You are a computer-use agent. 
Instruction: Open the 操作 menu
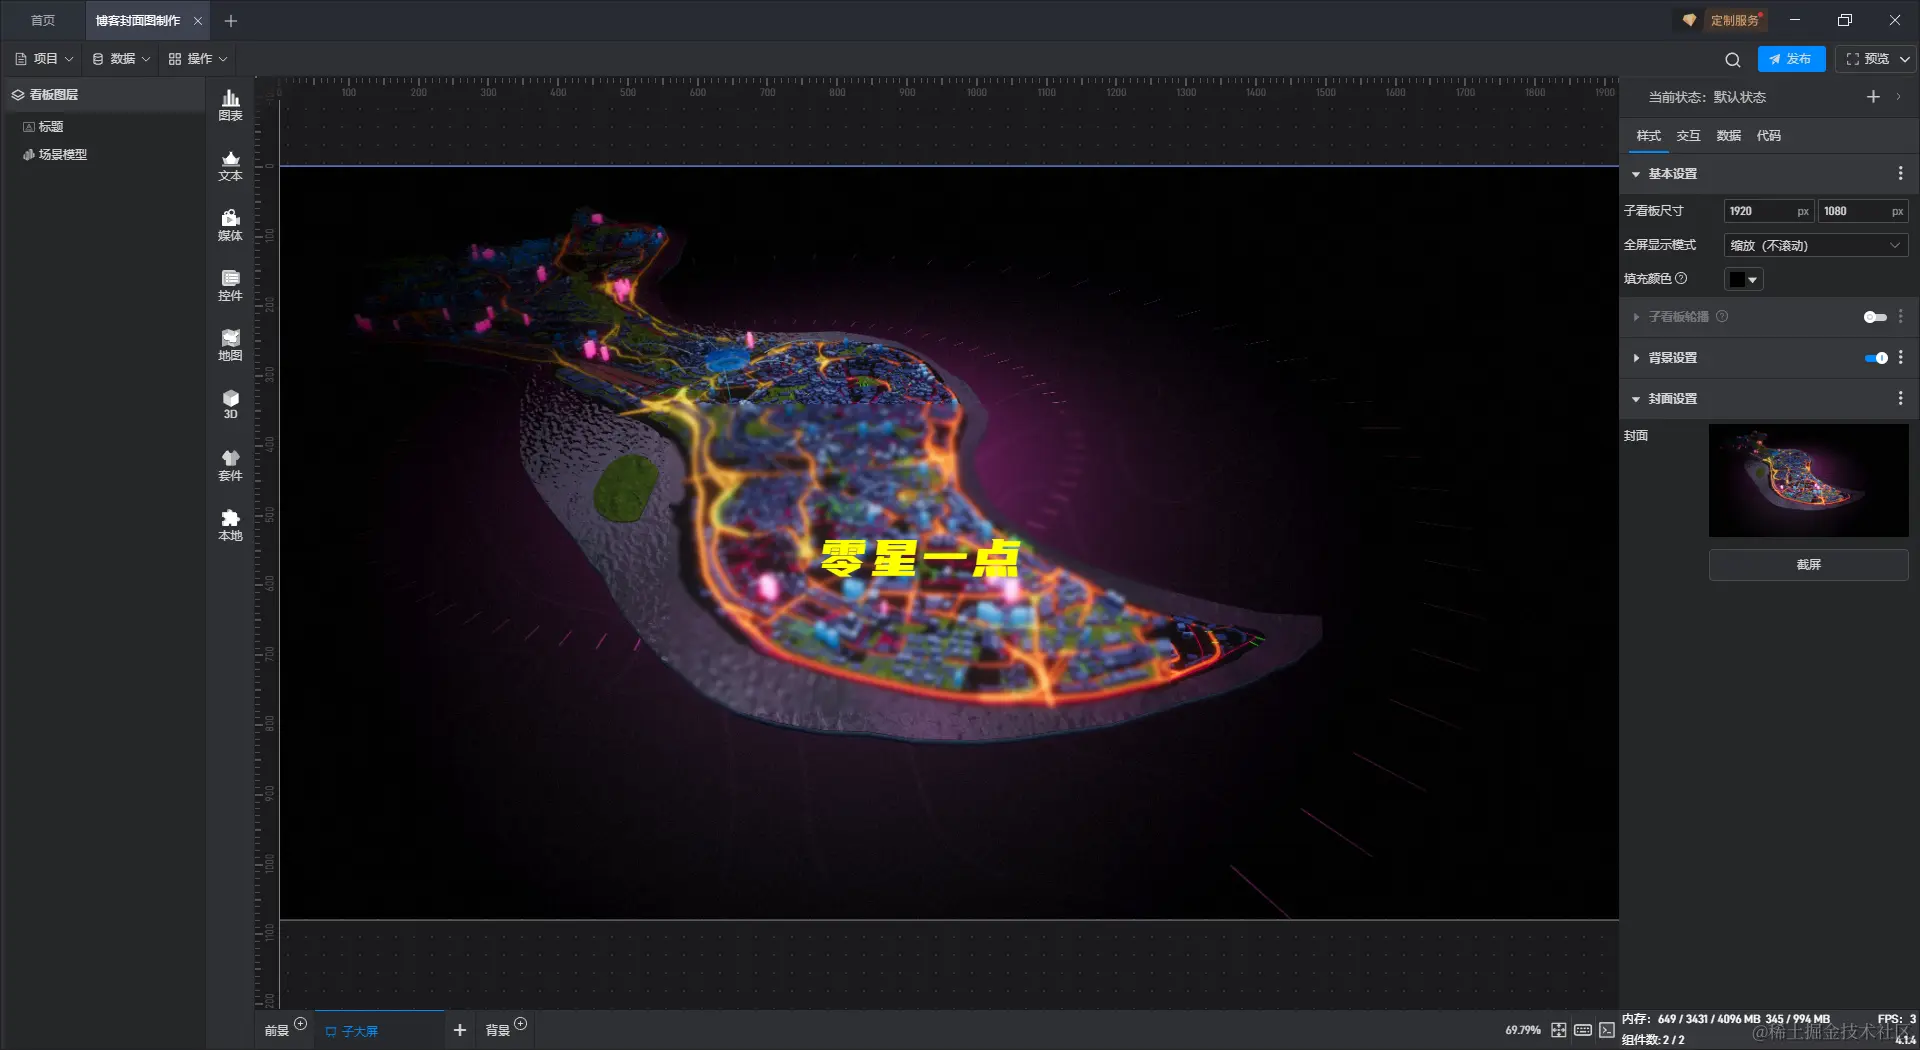[x=198, y=59]
